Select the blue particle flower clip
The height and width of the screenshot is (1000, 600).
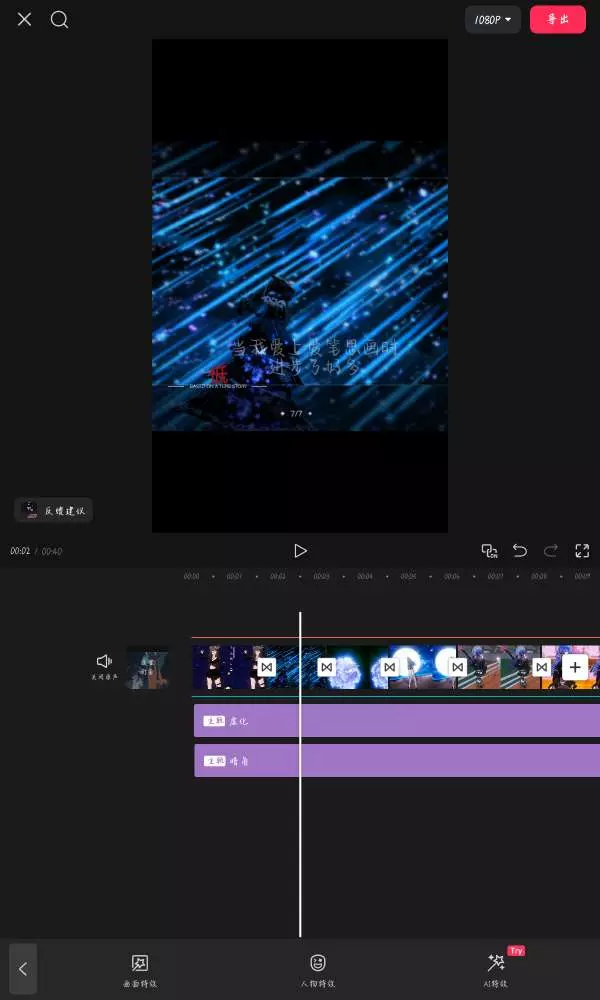click(358, 667)
